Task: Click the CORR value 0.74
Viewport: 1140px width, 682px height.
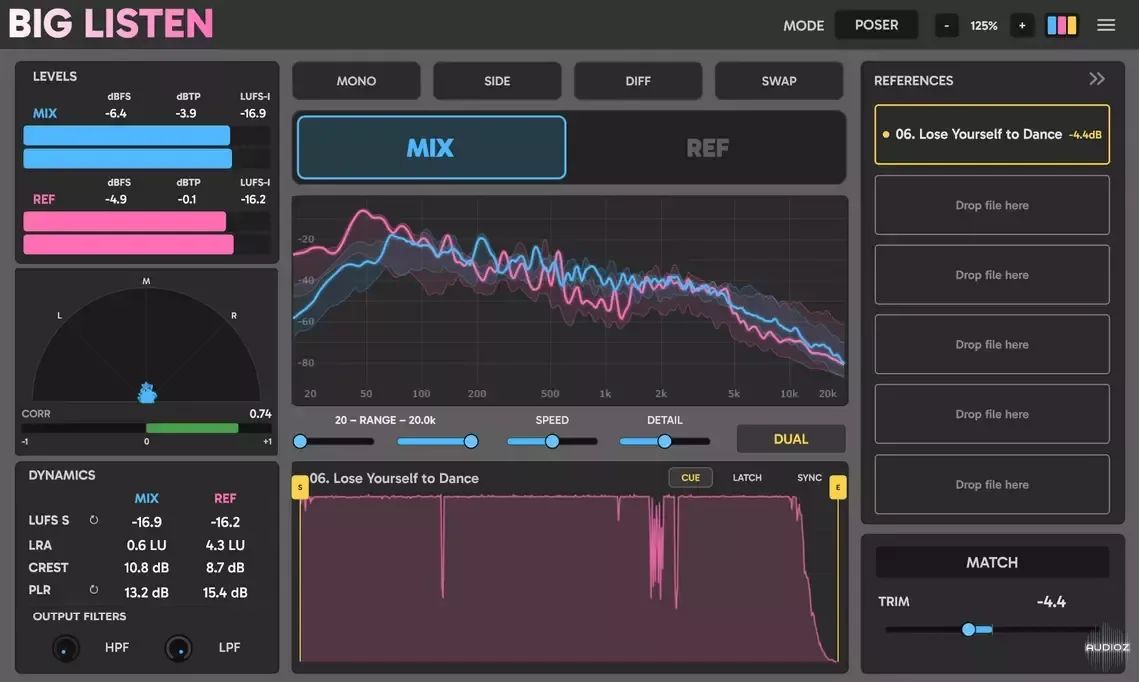Action: (x=260, y=414)
